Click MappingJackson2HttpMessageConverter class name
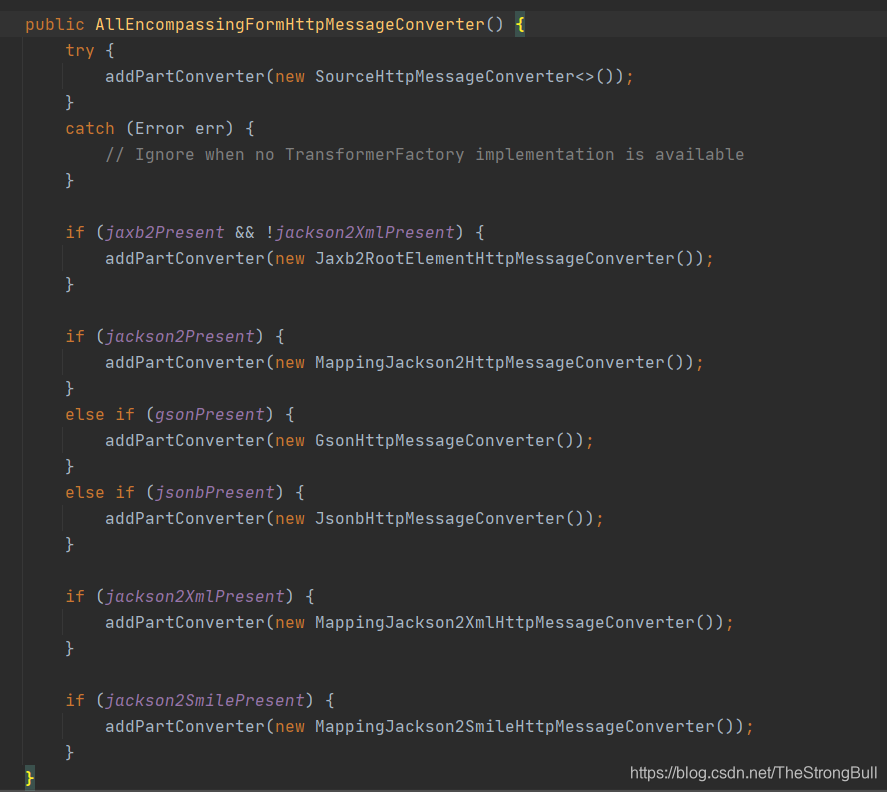Screen dimensions: 887x792 coord(489,363)
